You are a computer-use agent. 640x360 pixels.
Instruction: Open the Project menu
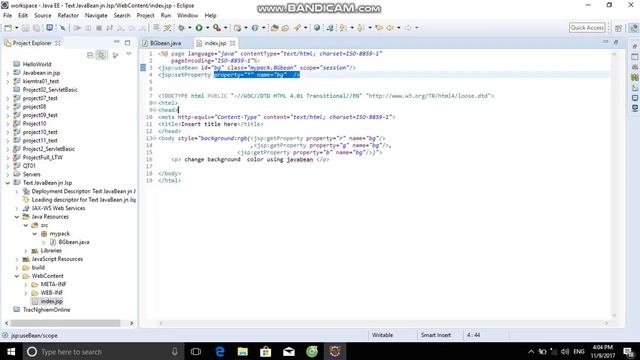pyautogui.click(x=145, y=16)
